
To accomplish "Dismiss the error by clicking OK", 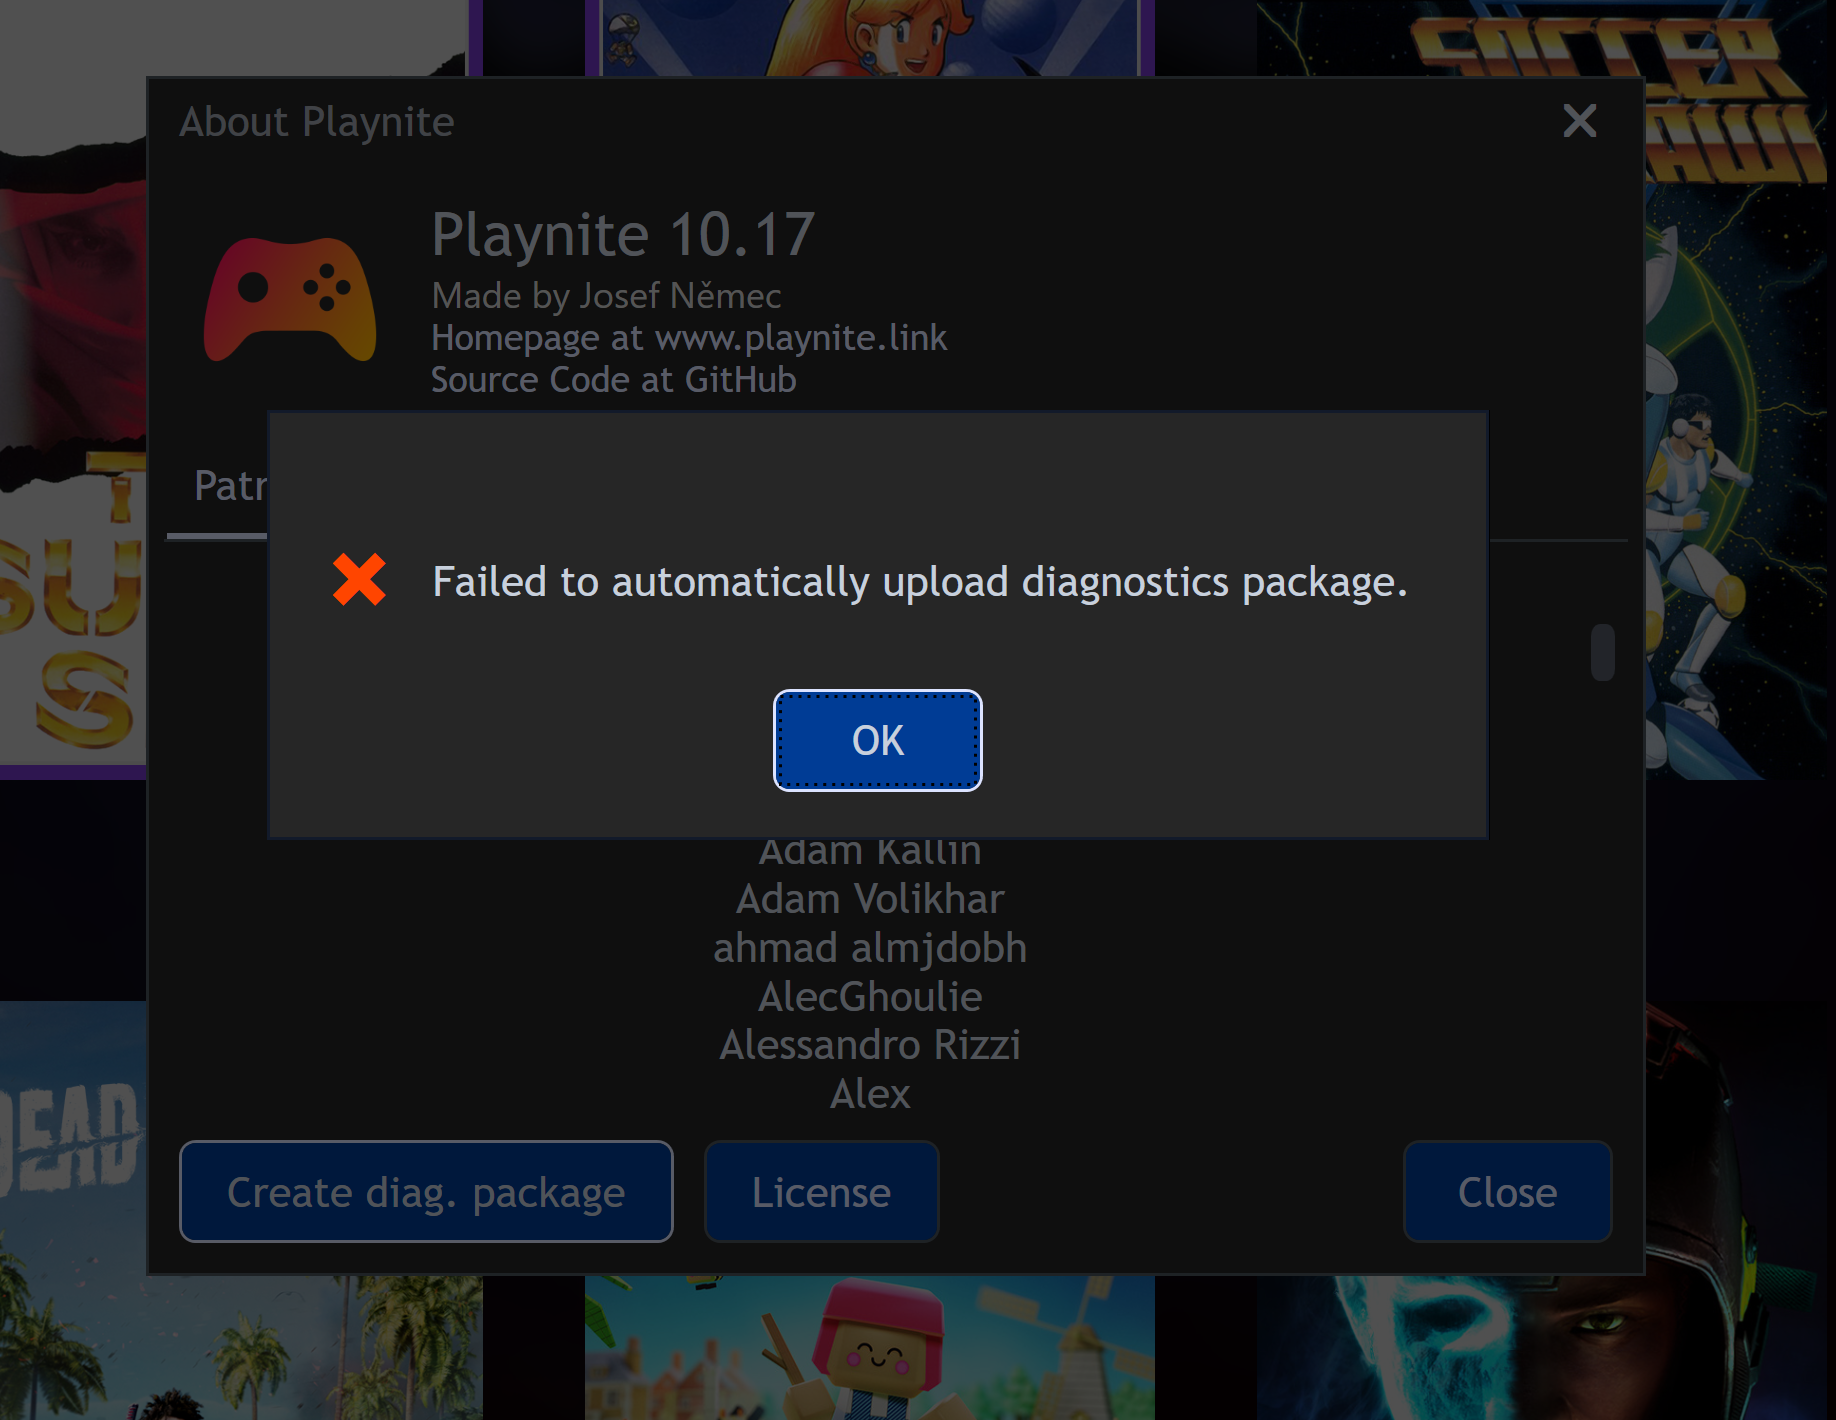I will click(877, 740).
